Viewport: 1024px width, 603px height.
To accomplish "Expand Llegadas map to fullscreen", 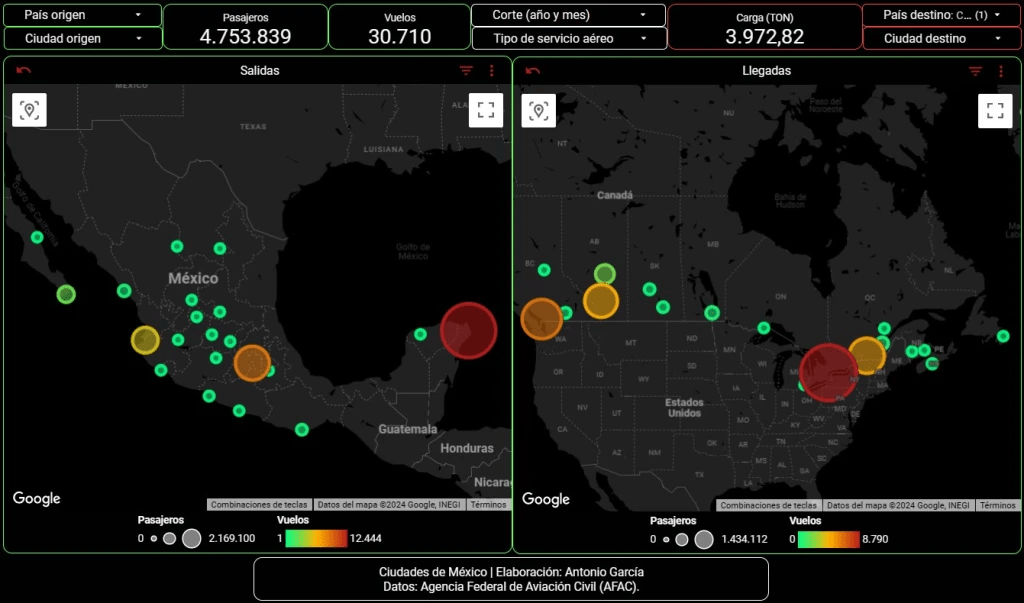I will pos(995,110).
